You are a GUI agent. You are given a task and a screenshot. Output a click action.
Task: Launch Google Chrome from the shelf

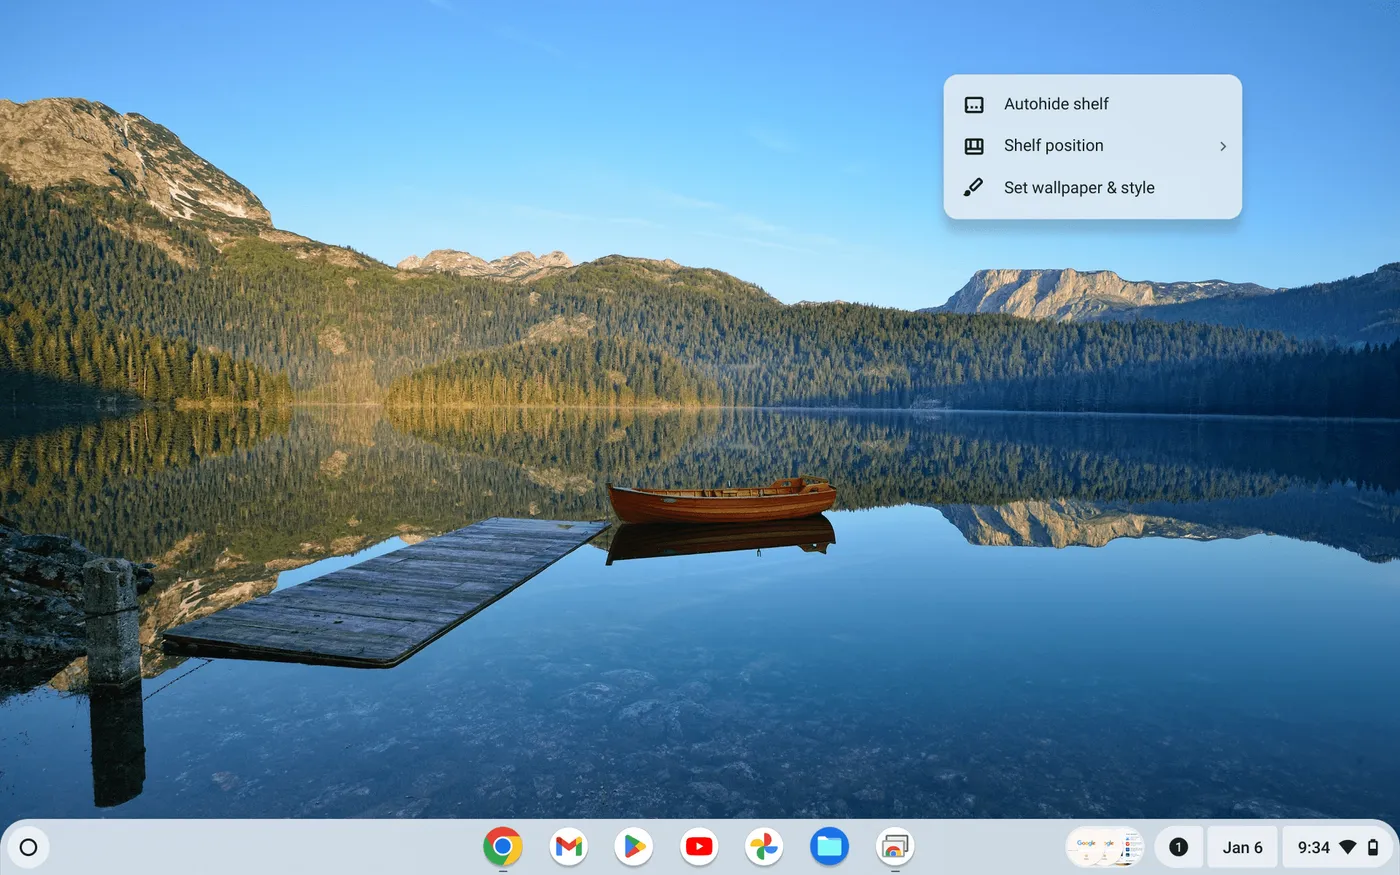(x=503, y=847)
